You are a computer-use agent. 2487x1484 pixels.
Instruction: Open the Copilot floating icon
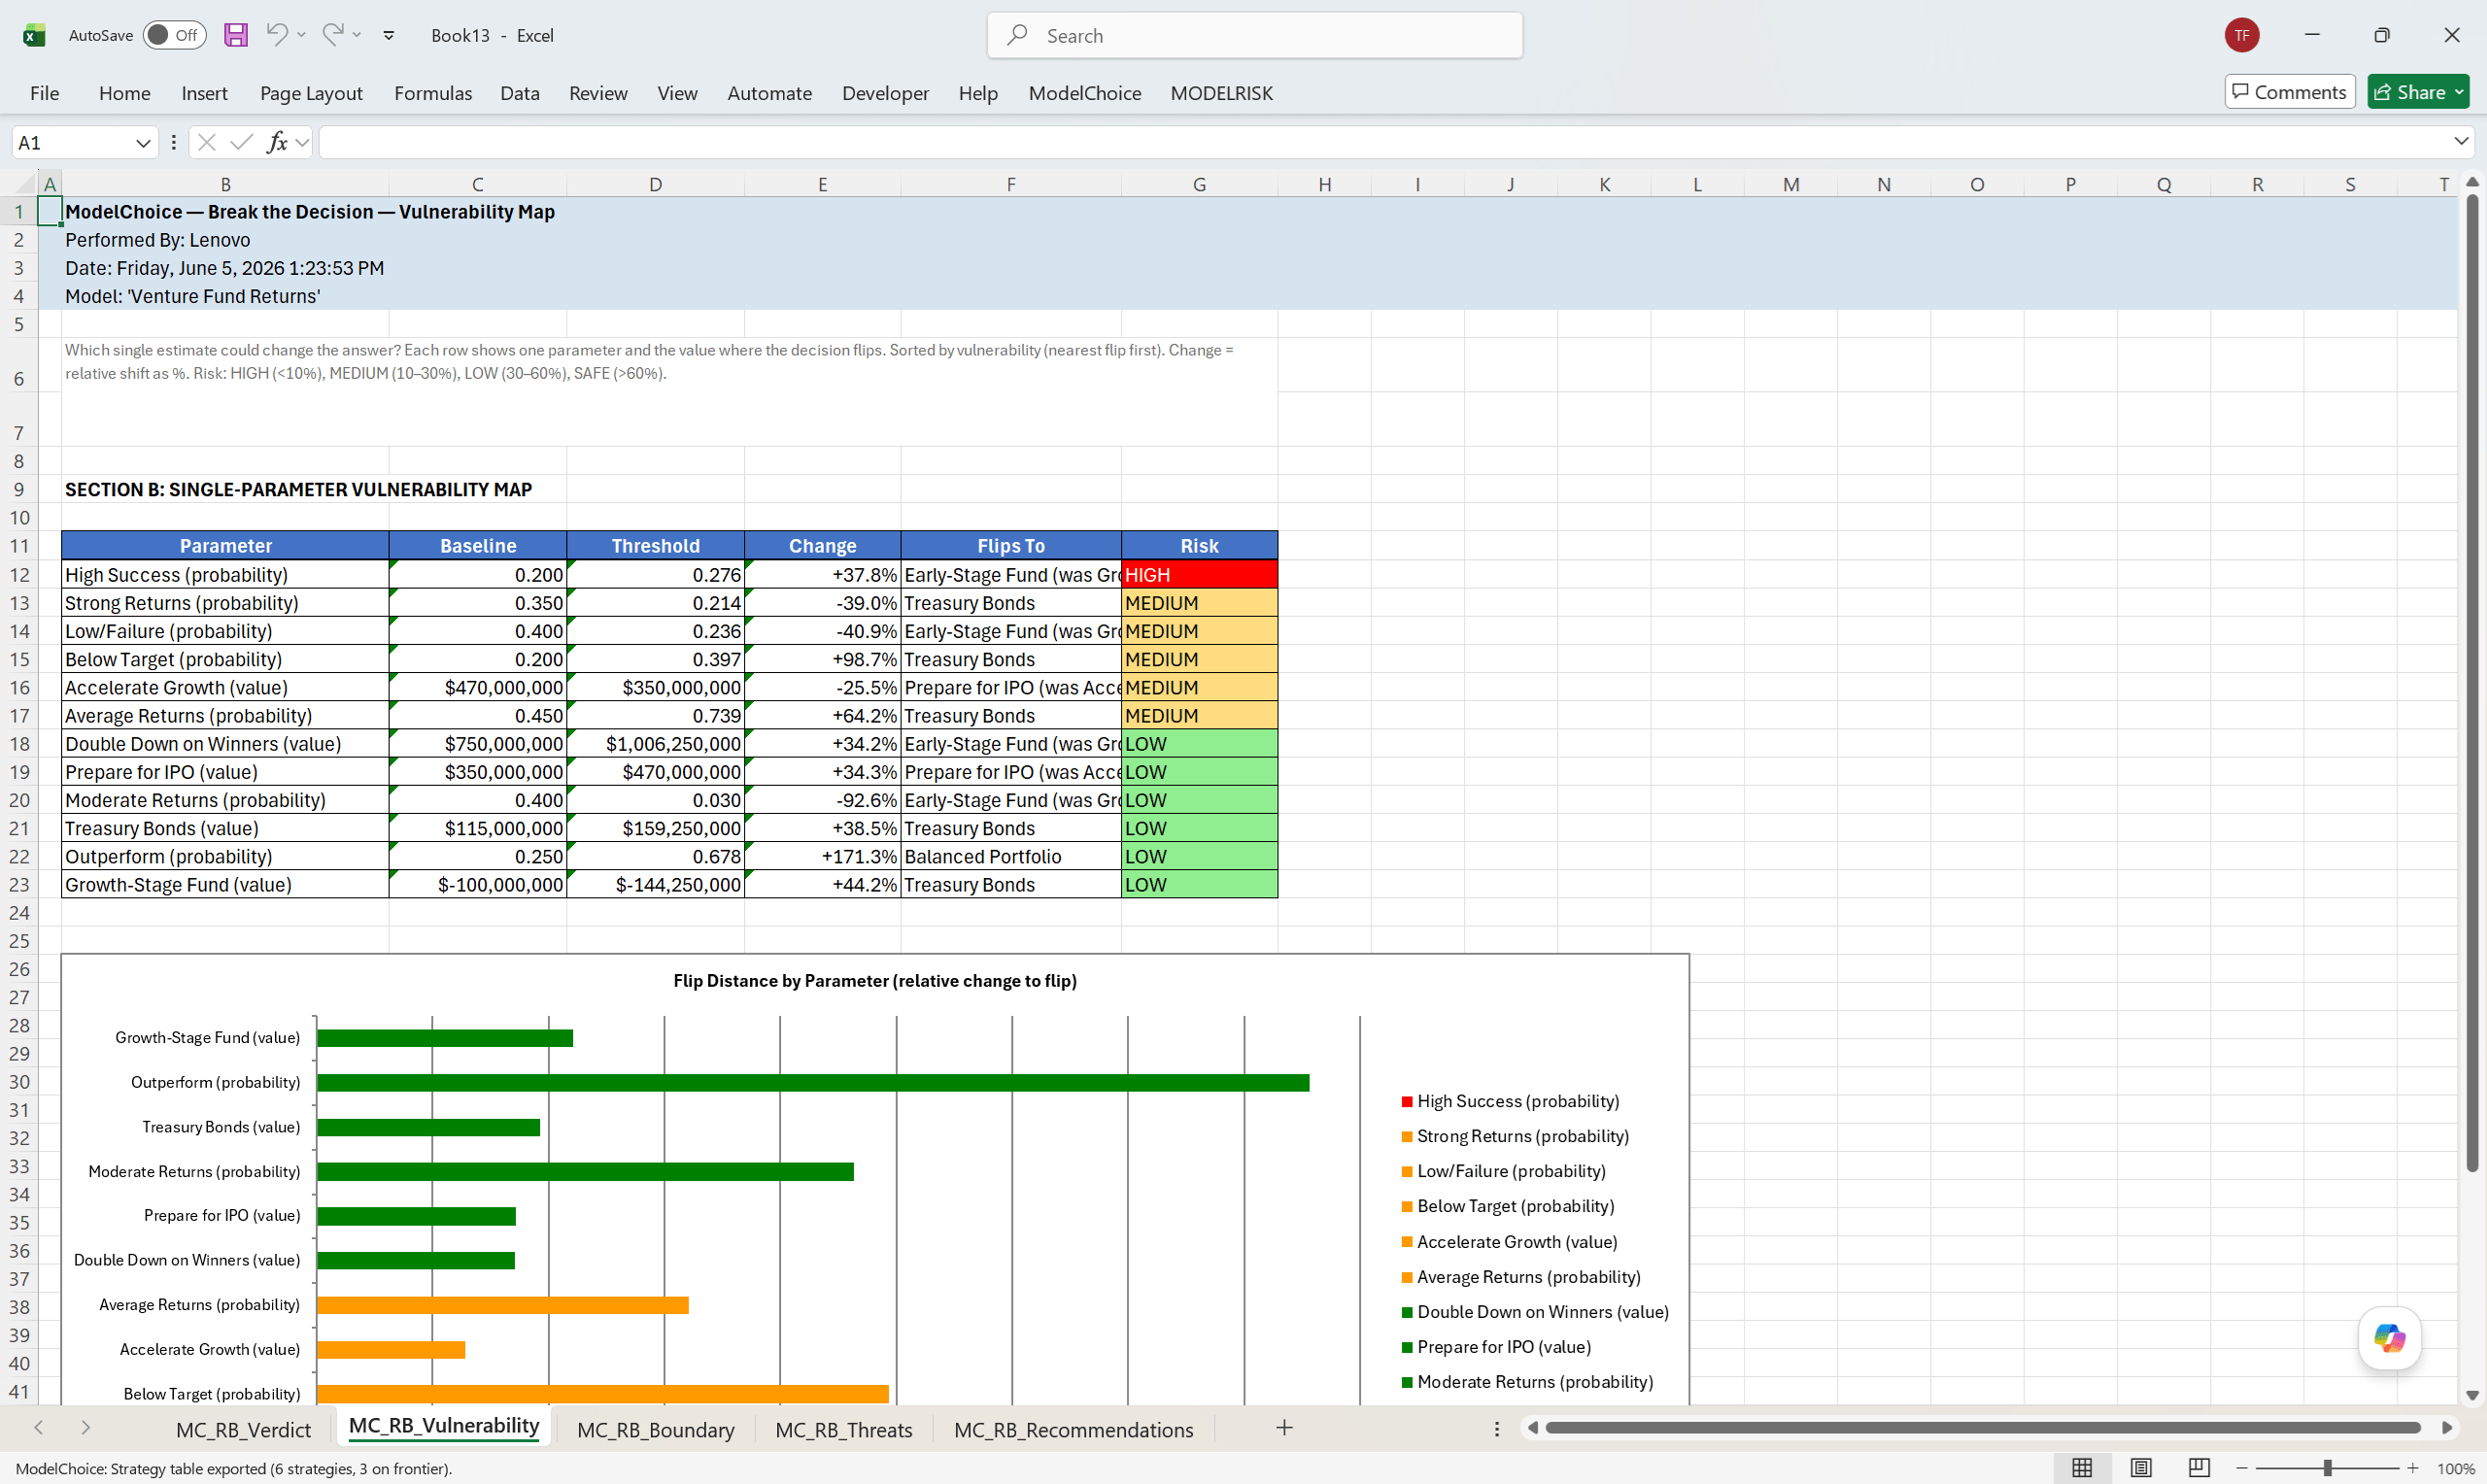(2389, 1338)
